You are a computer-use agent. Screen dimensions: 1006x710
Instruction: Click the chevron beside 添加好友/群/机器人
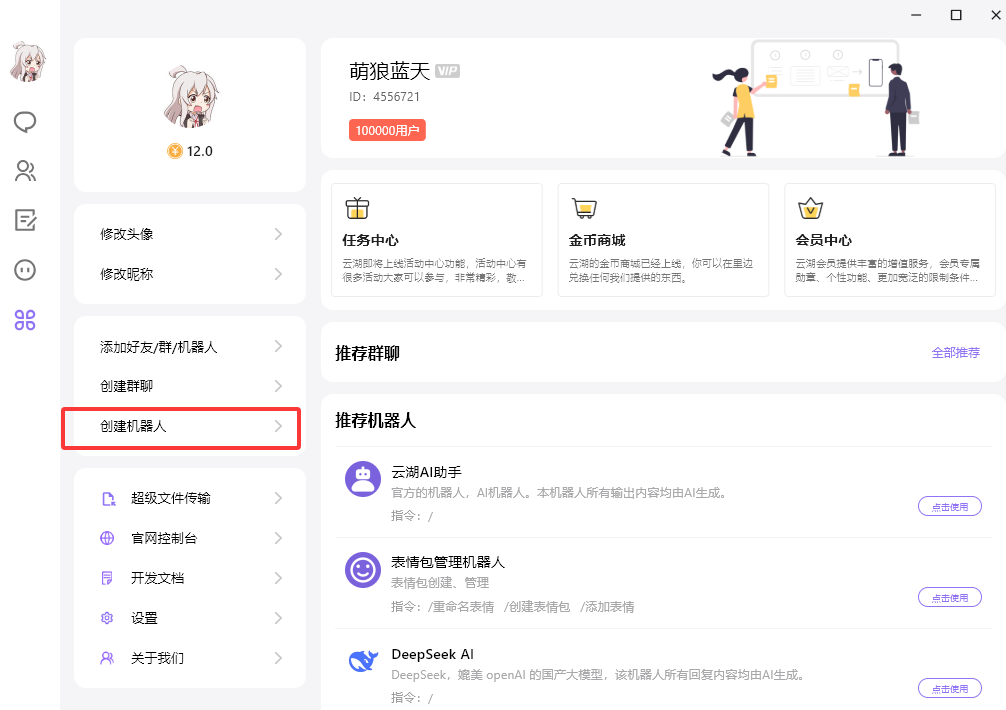tap(278, 346)
